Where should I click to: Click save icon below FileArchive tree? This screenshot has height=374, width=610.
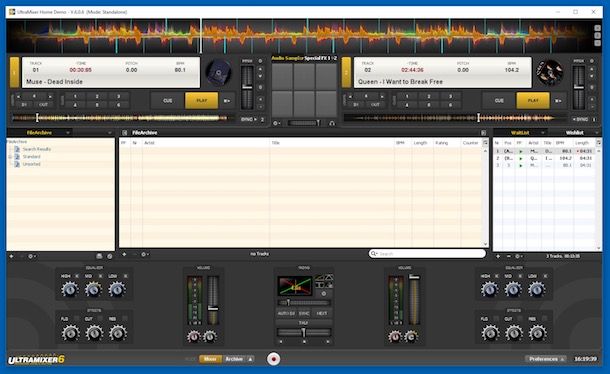pos(99,256)
